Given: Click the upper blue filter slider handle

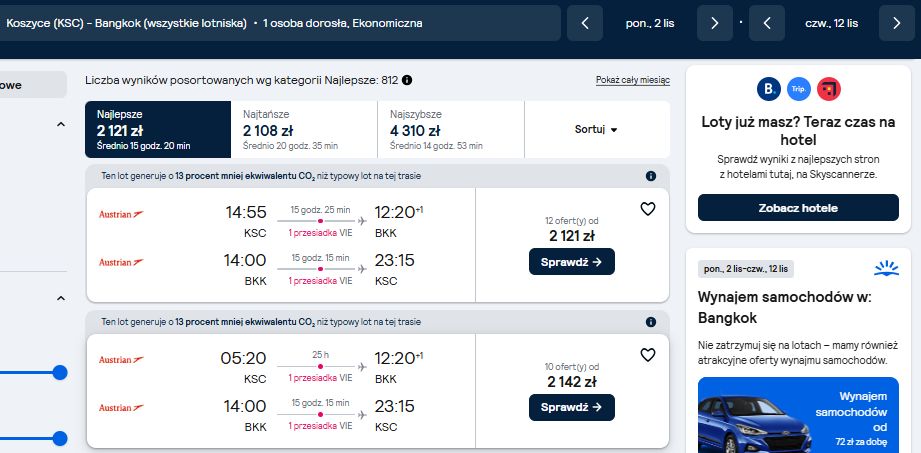Looking at the screenshot, I should [x=60, y=373].
